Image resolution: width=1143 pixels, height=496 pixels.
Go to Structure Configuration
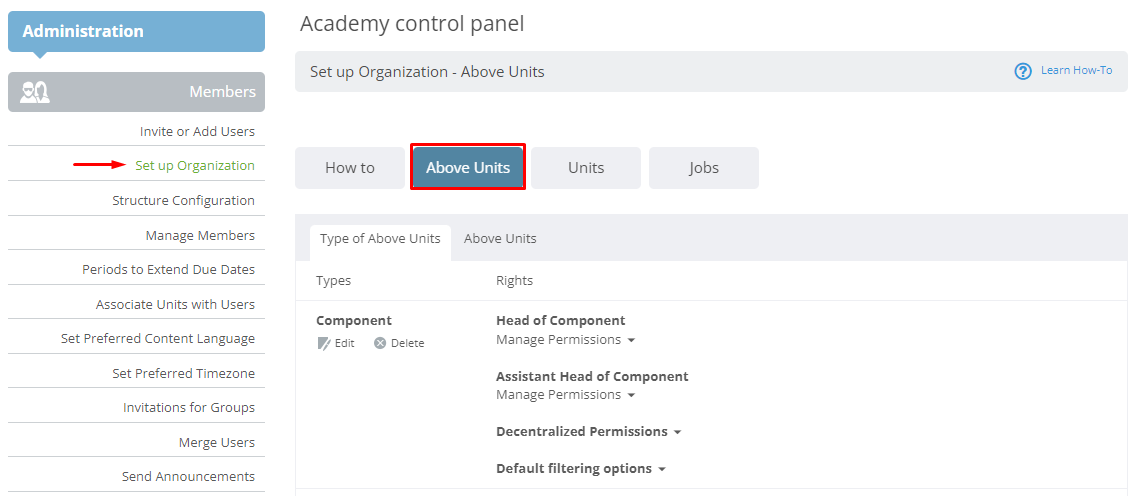point(184,201)
